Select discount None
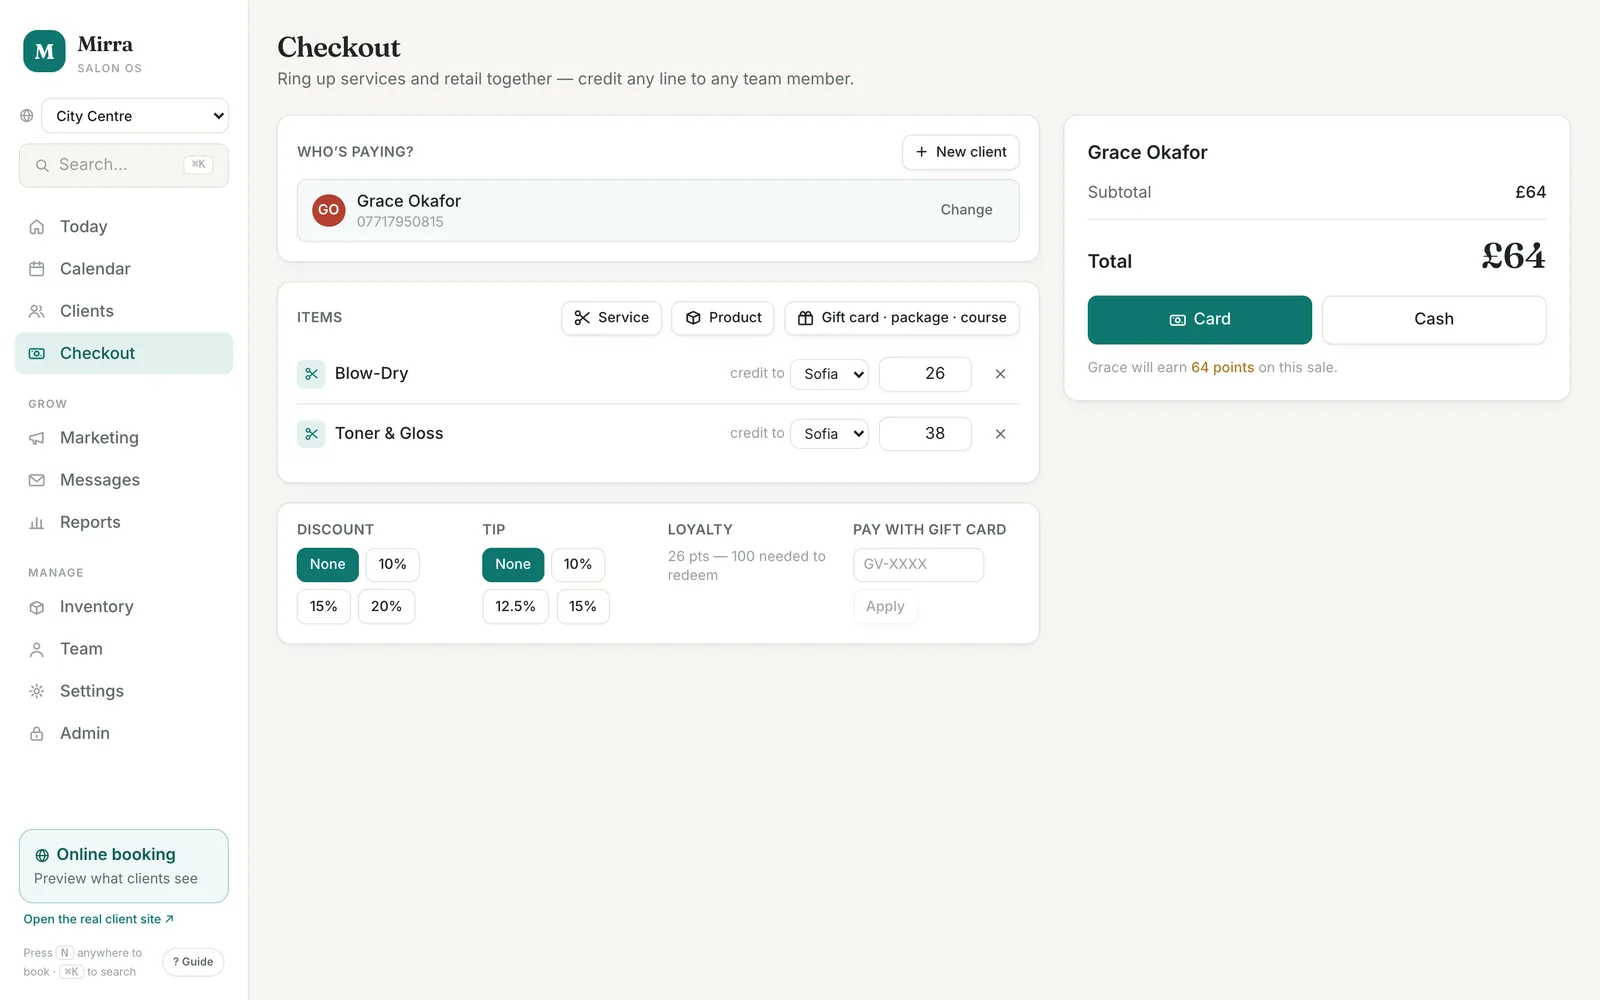1600x1000 pixels. [327, 564]
